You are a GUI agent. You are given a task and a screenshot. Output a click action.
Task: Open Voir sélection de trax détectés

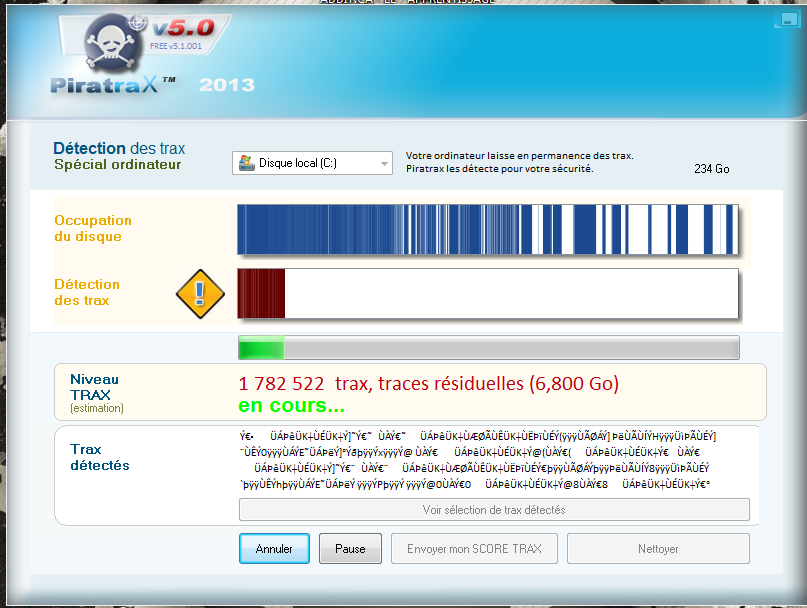pos(494,510)
